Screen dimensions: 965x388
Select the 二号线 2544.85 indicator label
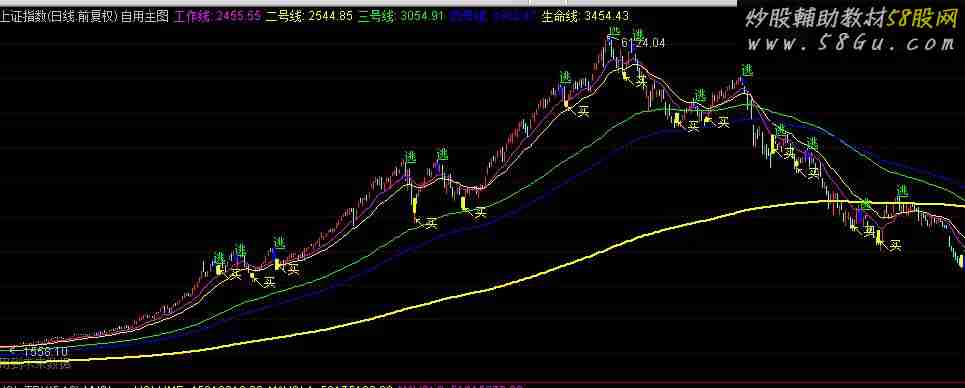310,17
